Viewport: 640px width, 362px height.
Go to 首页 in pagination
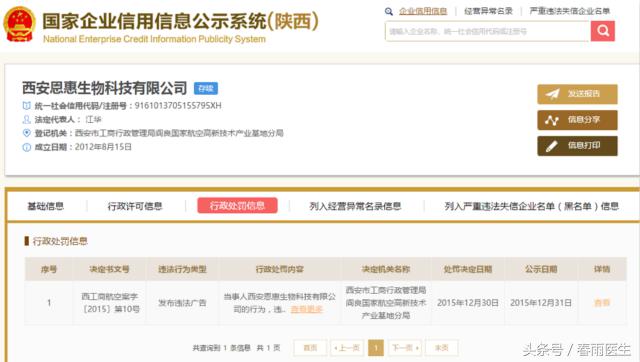tap(310, 348)
